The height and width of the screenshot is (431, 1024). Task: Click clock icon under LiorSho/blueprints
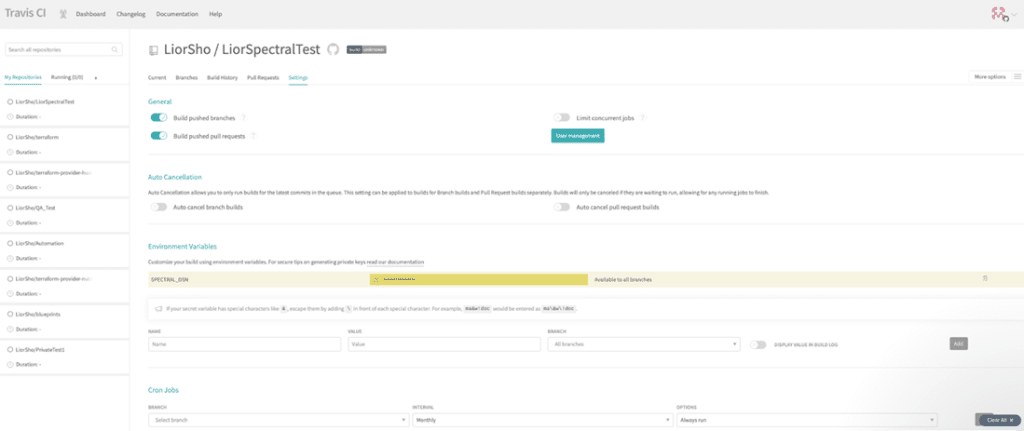[10, 329]
